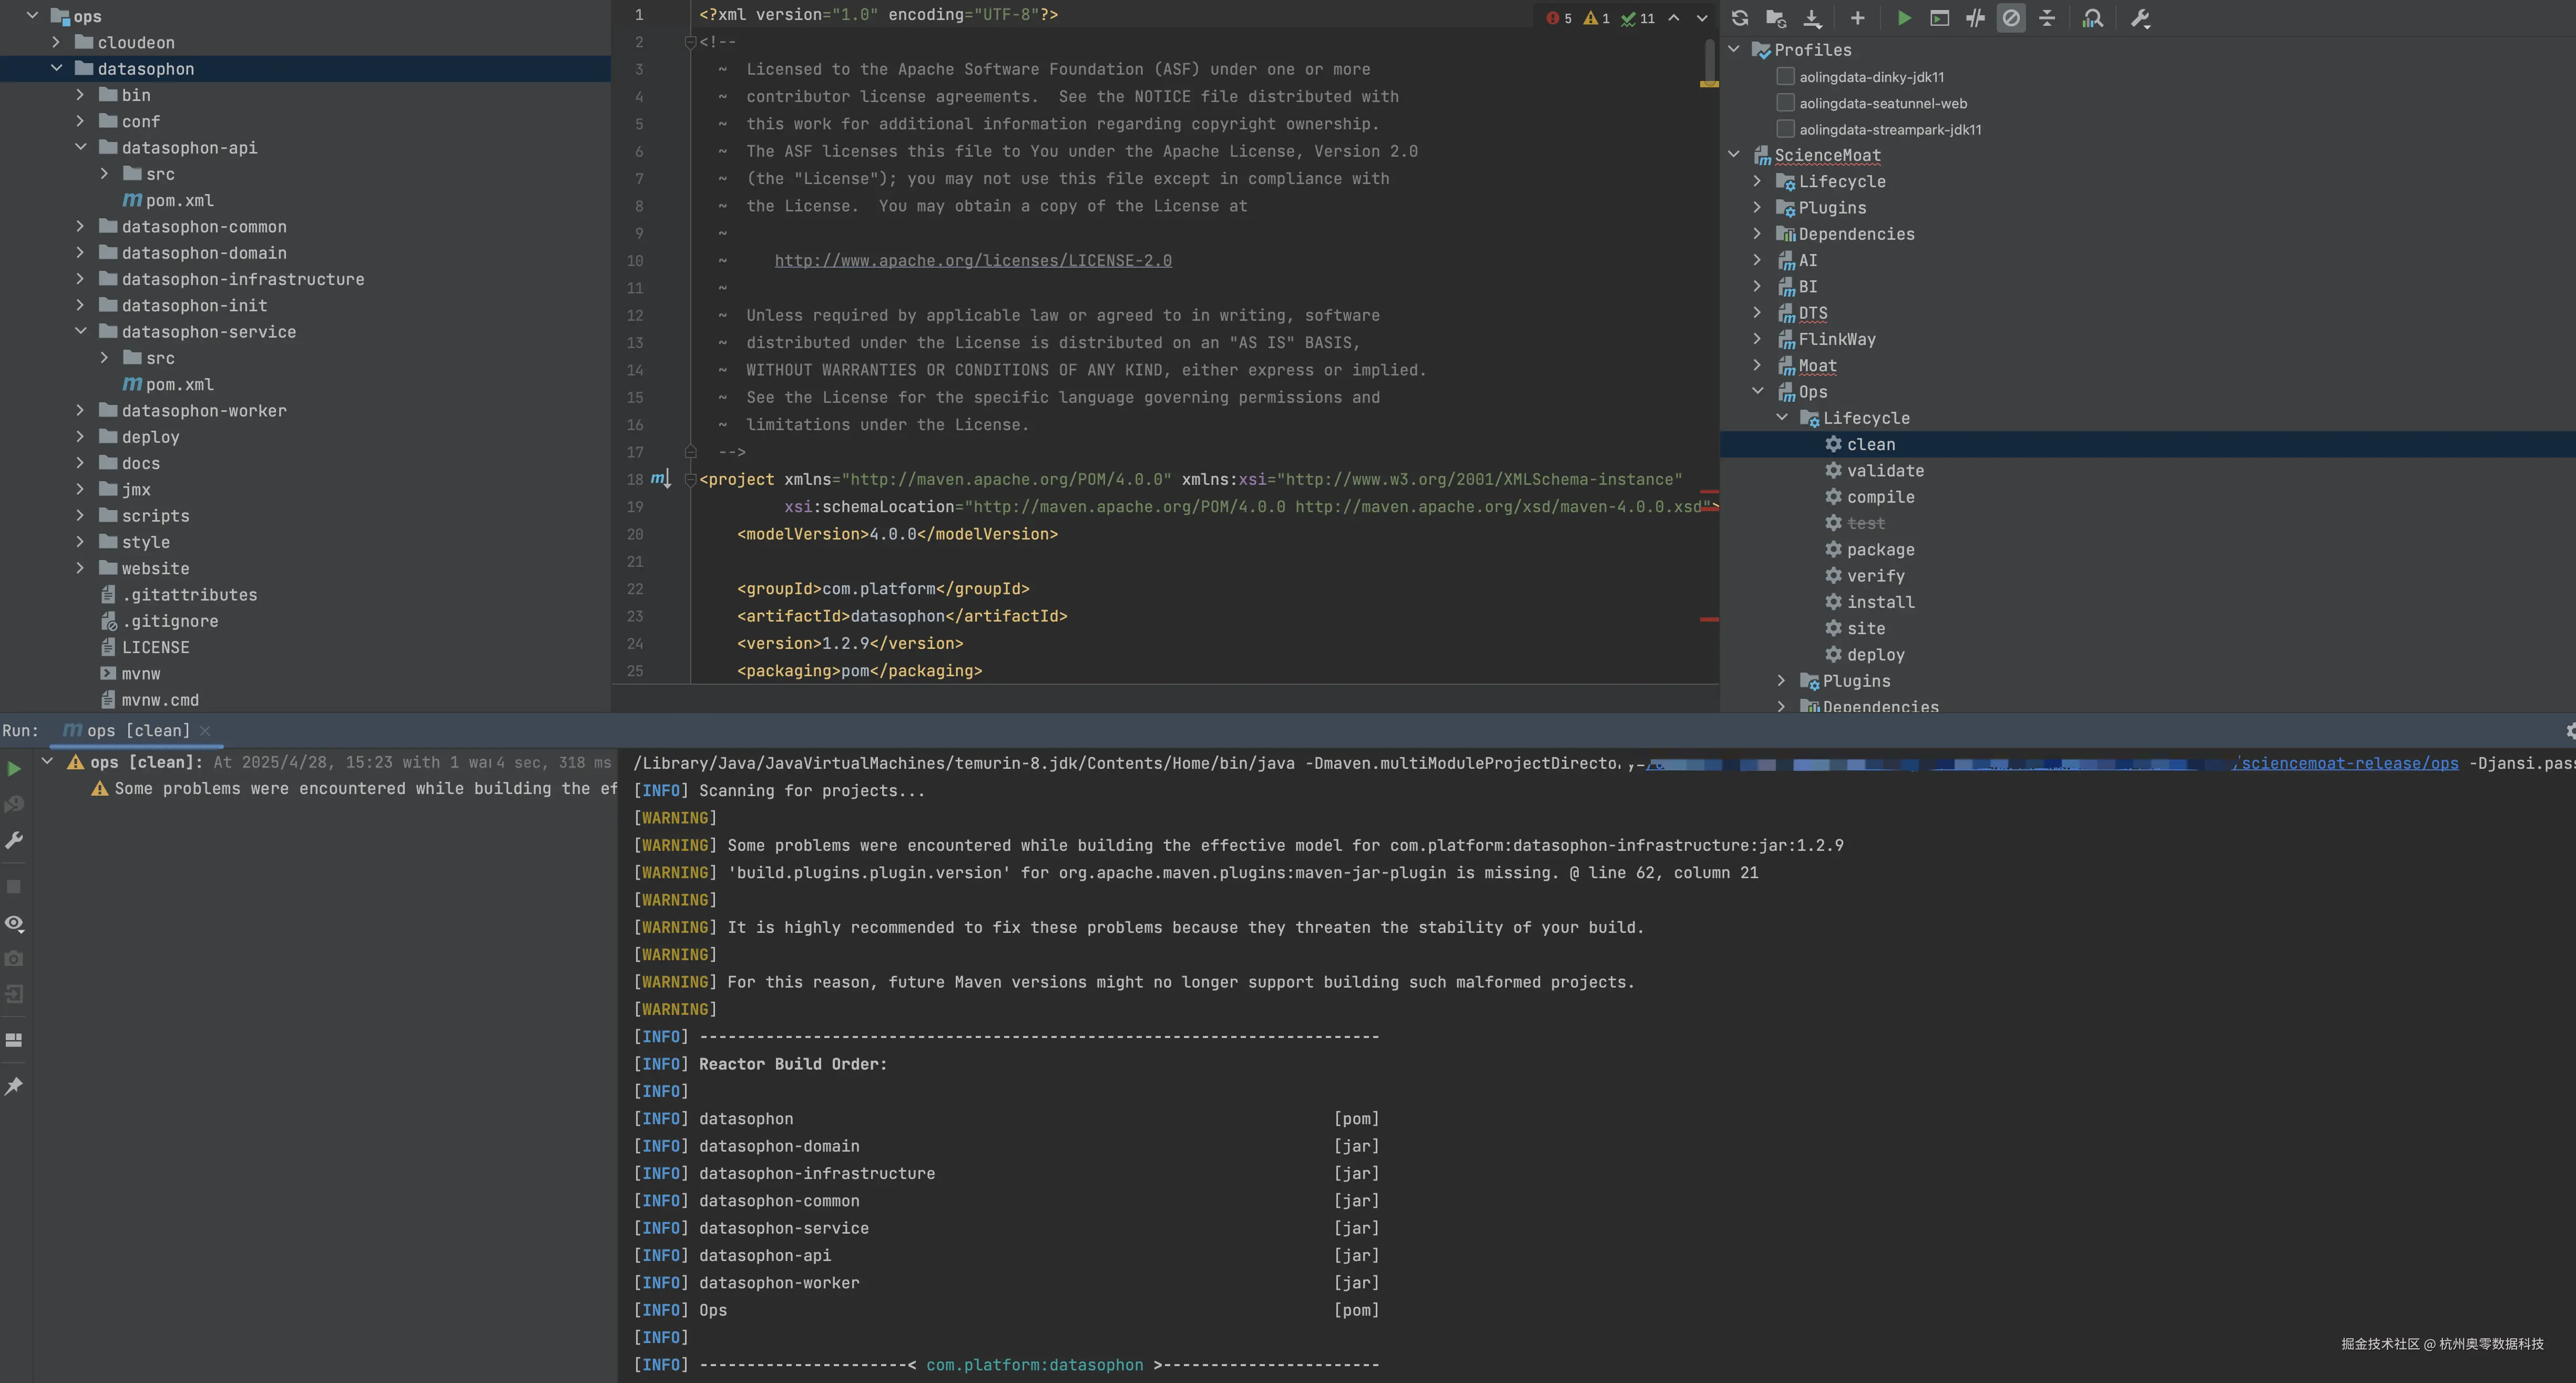This screenshot has height=1383, width=2576.
Task: Run Maven build with green play icon
Action: point(1904,18)
